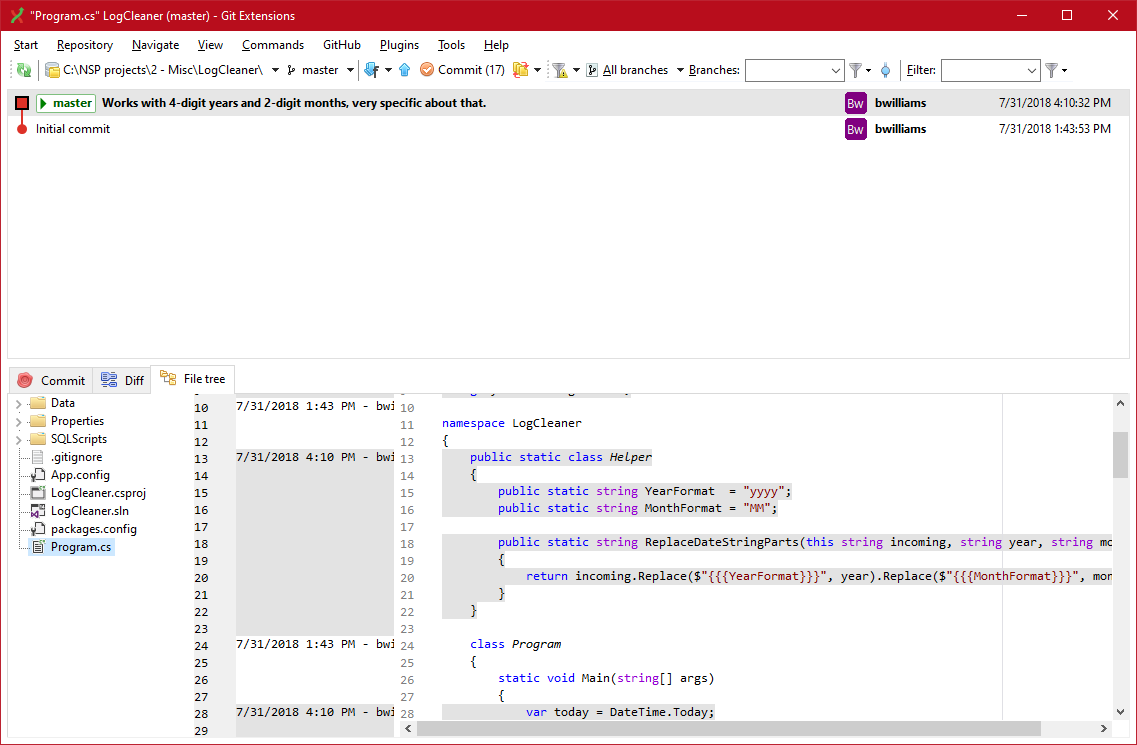This screenshot has width=1137, height=745.
Task: Toggle the blue highlight-branch dot icon
Action: tap(886, 70)
